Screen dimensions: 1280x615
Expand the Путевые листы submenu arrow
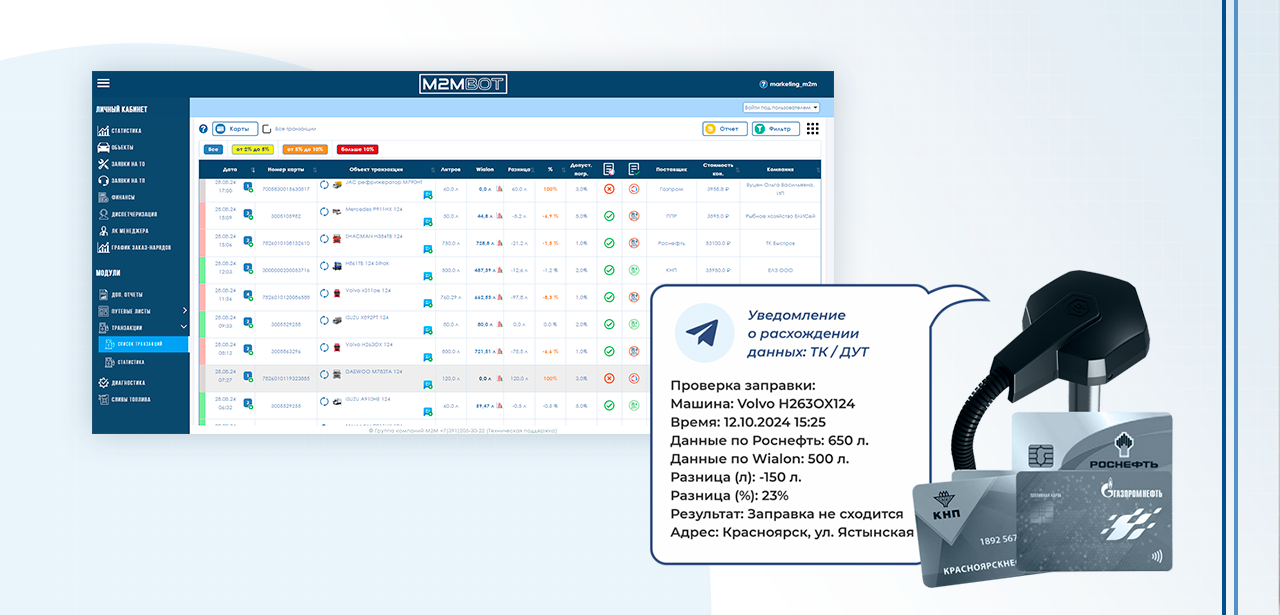pyautogui.click(x=184, y=311)
